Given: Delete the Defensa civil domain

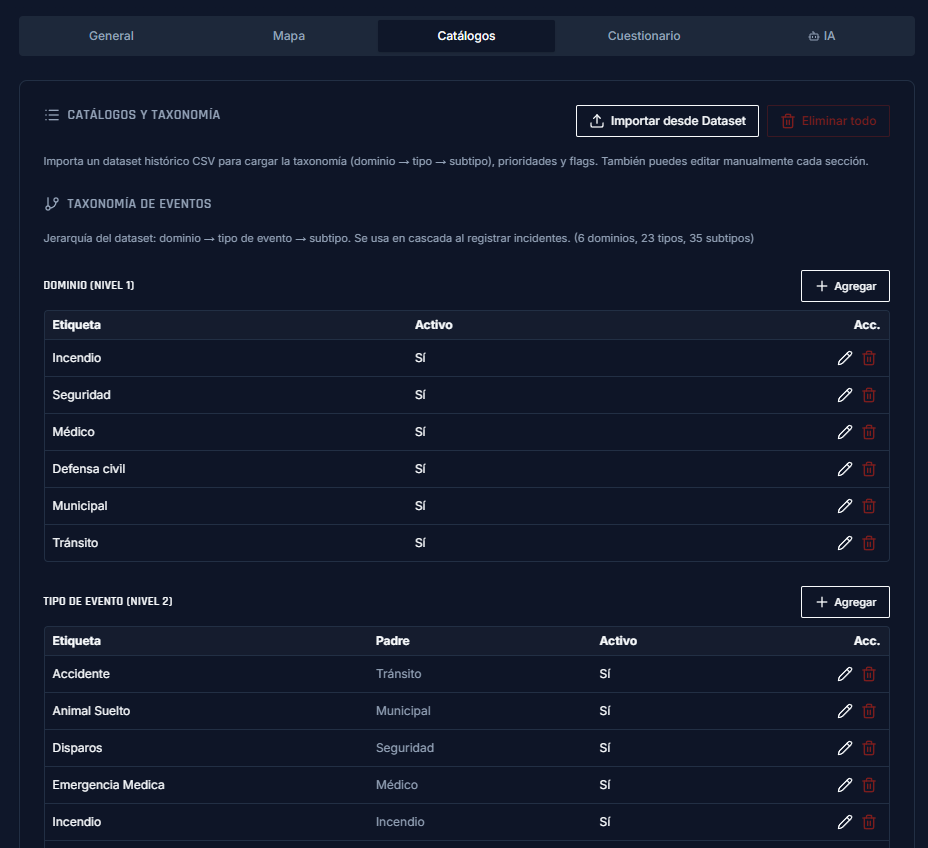Looking at the screenshot, I should [x=869, y=469].
